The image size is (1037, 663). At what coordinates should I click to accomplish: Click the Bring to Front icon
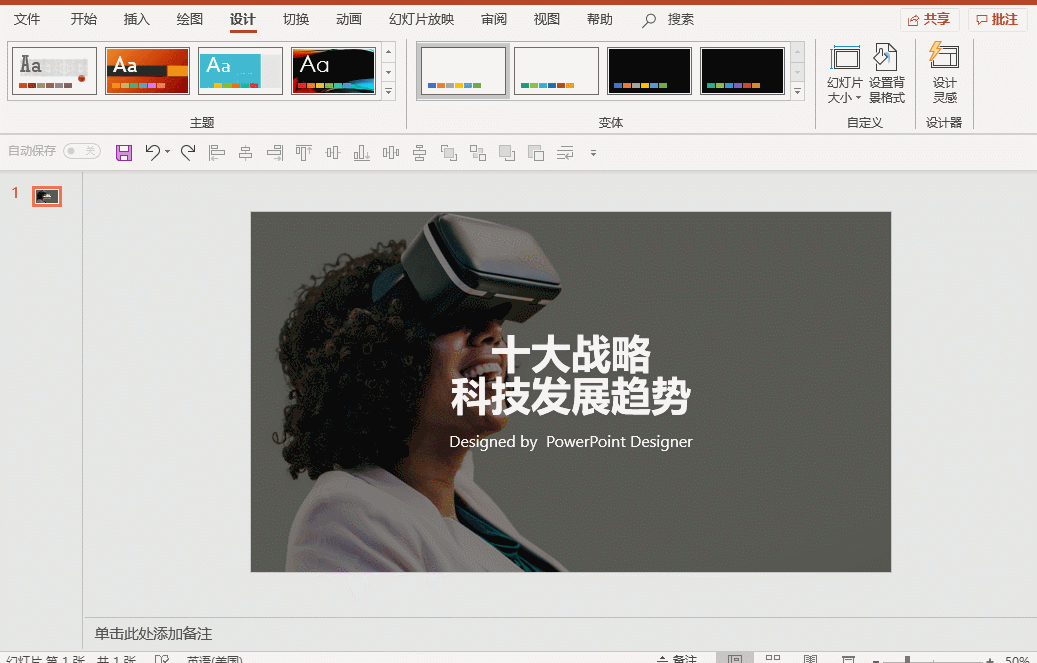(x=507, y=153)
